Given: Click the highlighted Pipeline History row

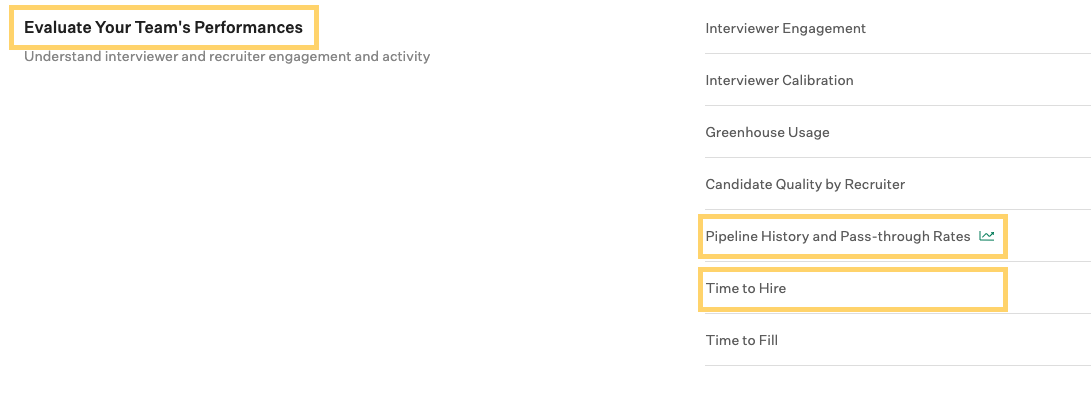Looking at the screenshot, I should tap(852, 236).
